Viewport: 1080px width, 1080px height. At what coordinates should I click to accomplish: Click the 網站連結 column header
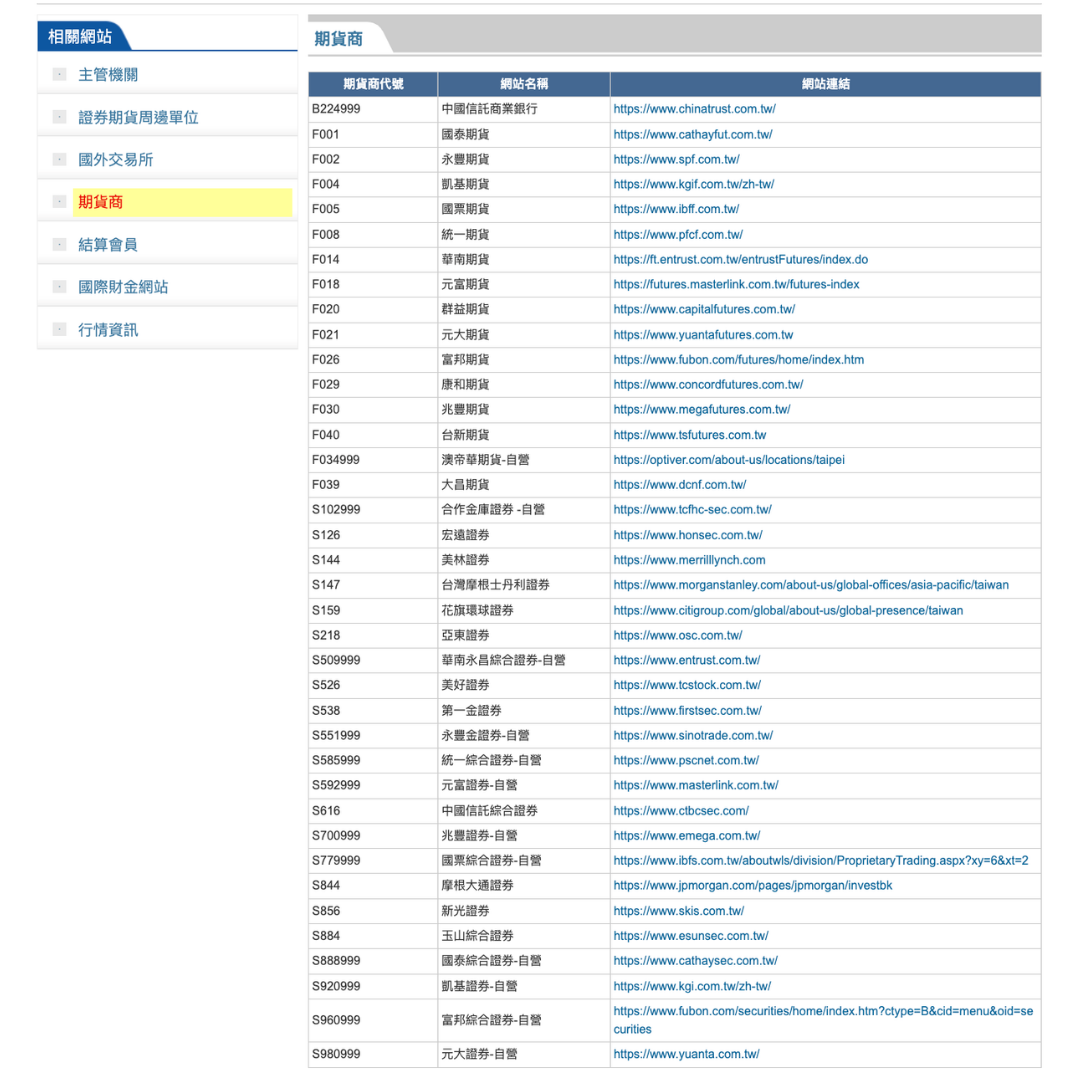(x=825, y=84)
